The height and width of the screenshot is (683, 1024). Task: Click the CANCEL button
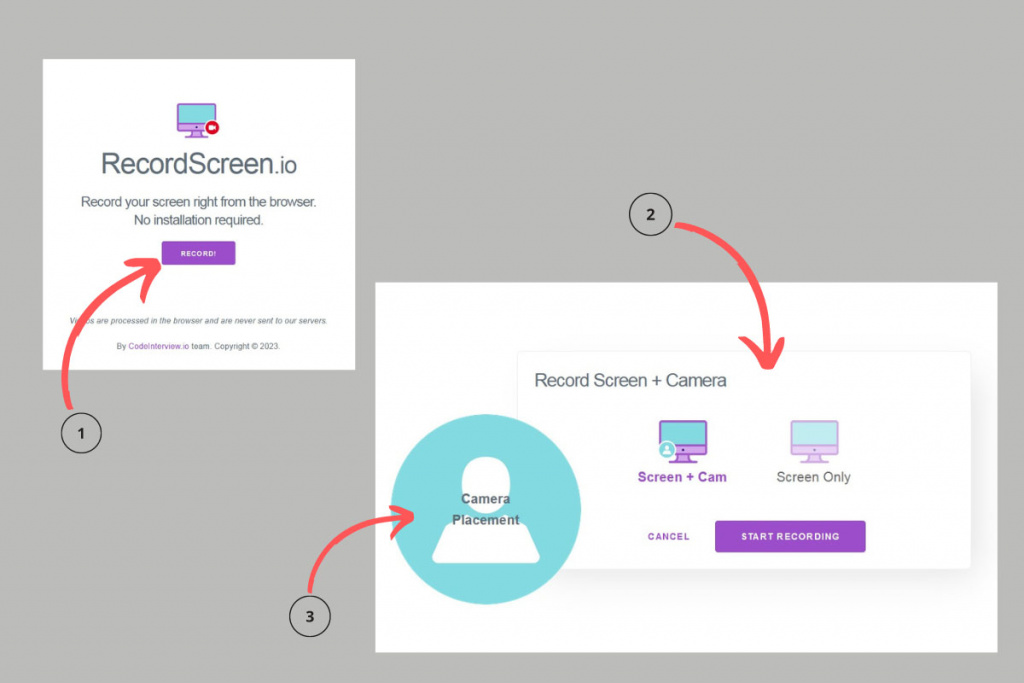pyautogui.click(x=668, y=537)
